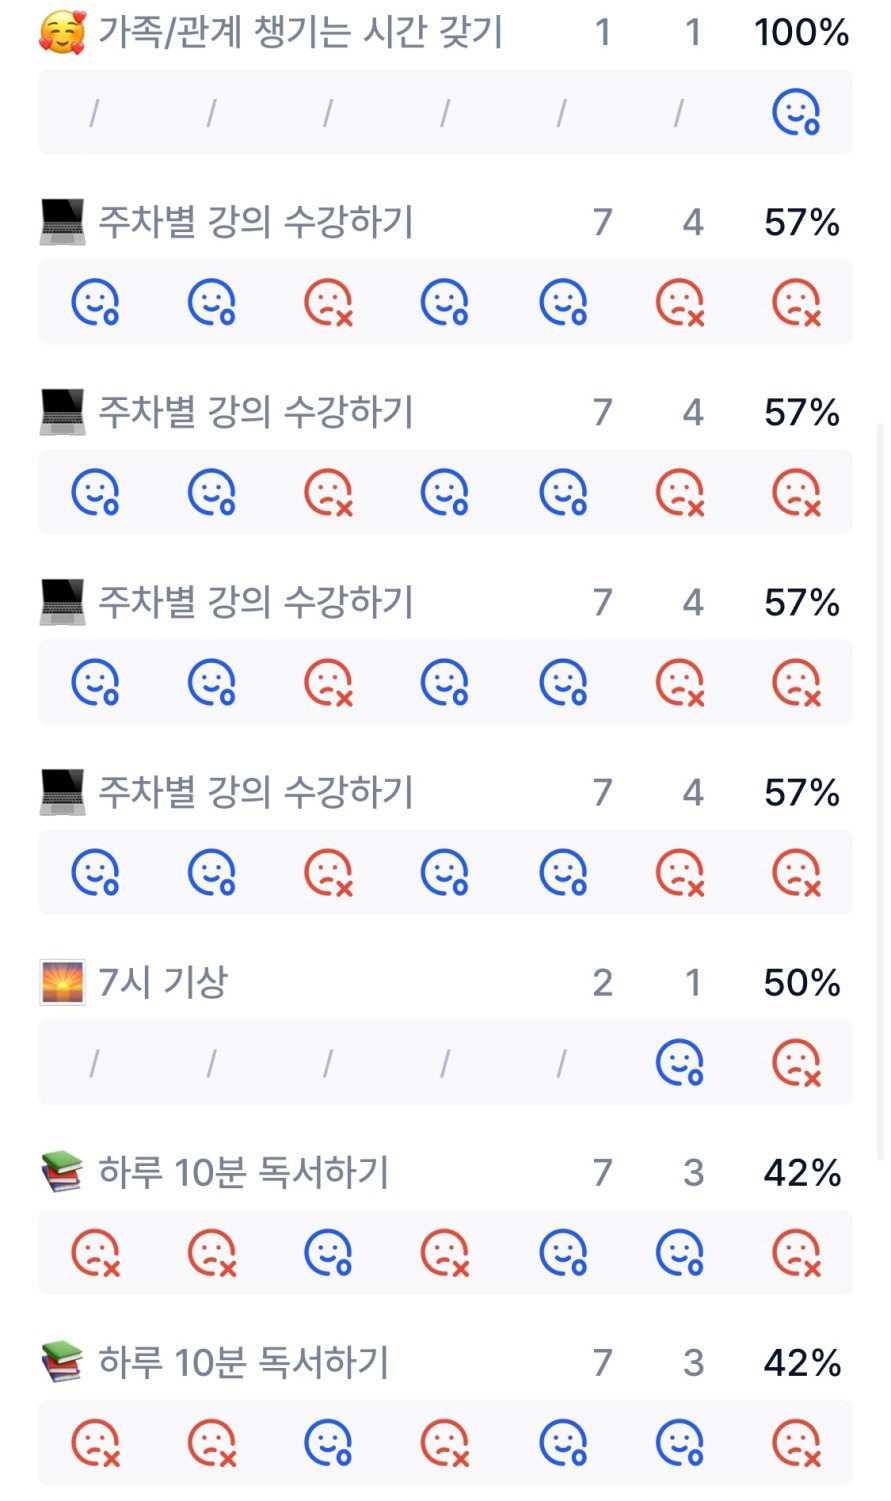
Task: Click the blue smiley in the 가족/관계 row
Action: click(796, 112)
